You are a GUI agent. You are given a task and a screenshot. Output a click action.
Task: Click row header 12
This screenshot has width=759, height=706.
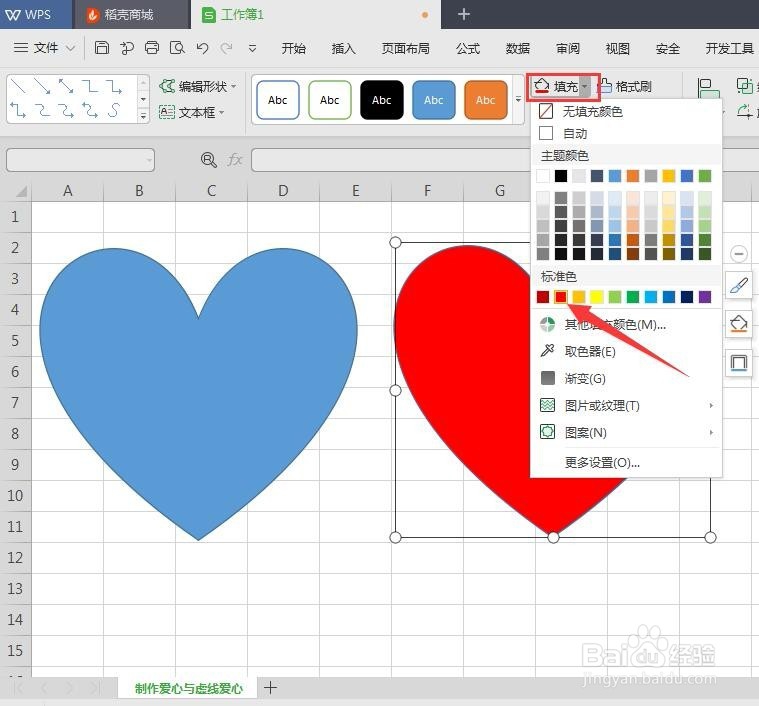pos(15,557)
